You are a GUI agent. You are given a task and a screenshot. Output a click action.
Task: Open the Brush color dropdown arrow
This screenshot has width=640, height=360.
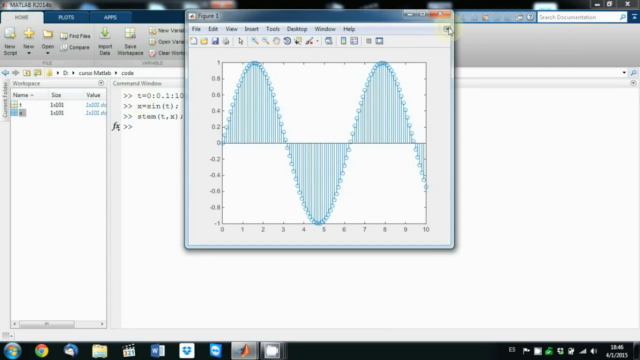point(317,41)
